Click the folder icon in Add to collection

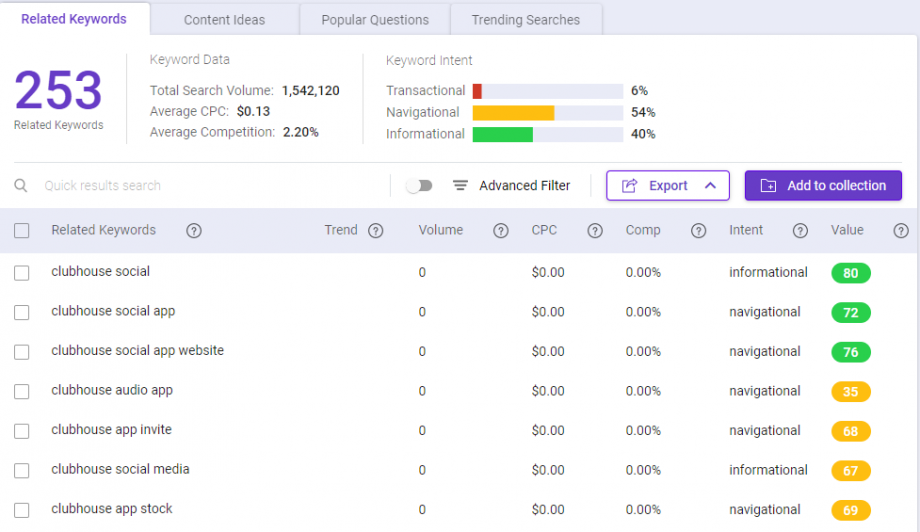(768, 185)
